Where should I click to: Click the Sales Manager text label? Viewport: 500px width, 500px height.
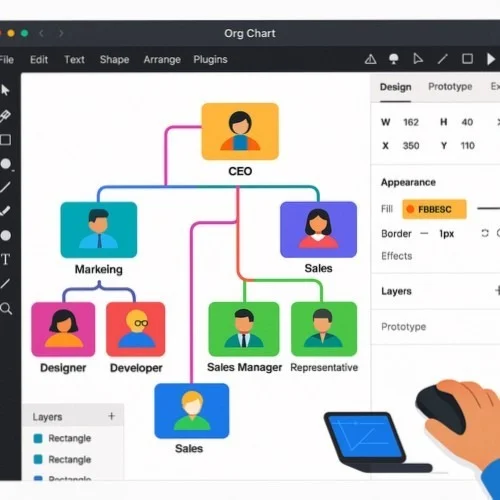244,367
